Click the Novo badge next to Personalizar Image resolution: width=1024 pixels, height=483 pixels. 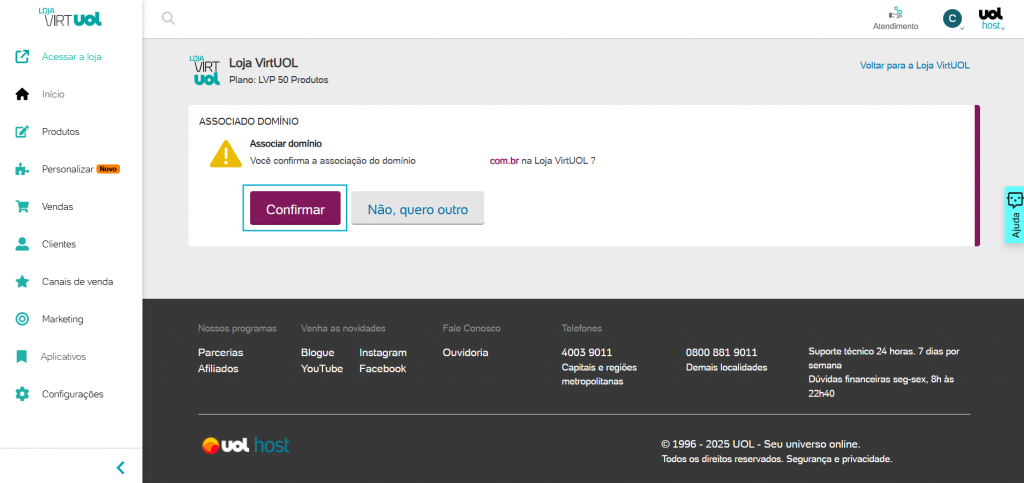(108, 169)
